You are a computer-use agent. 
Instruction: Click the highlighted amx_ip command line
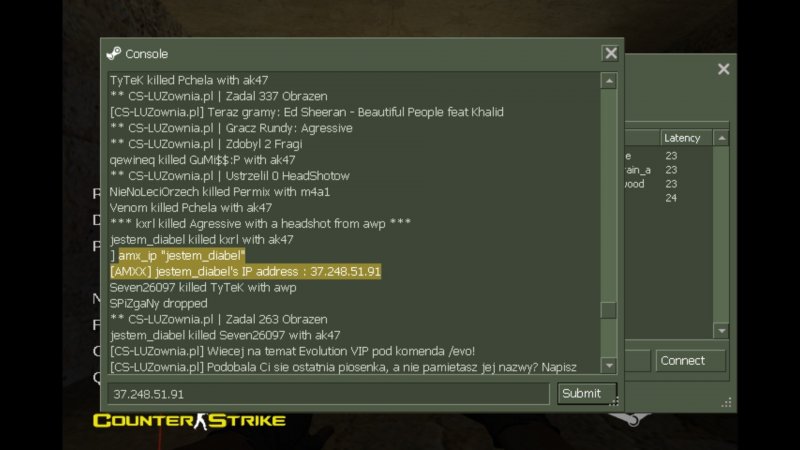182,256
